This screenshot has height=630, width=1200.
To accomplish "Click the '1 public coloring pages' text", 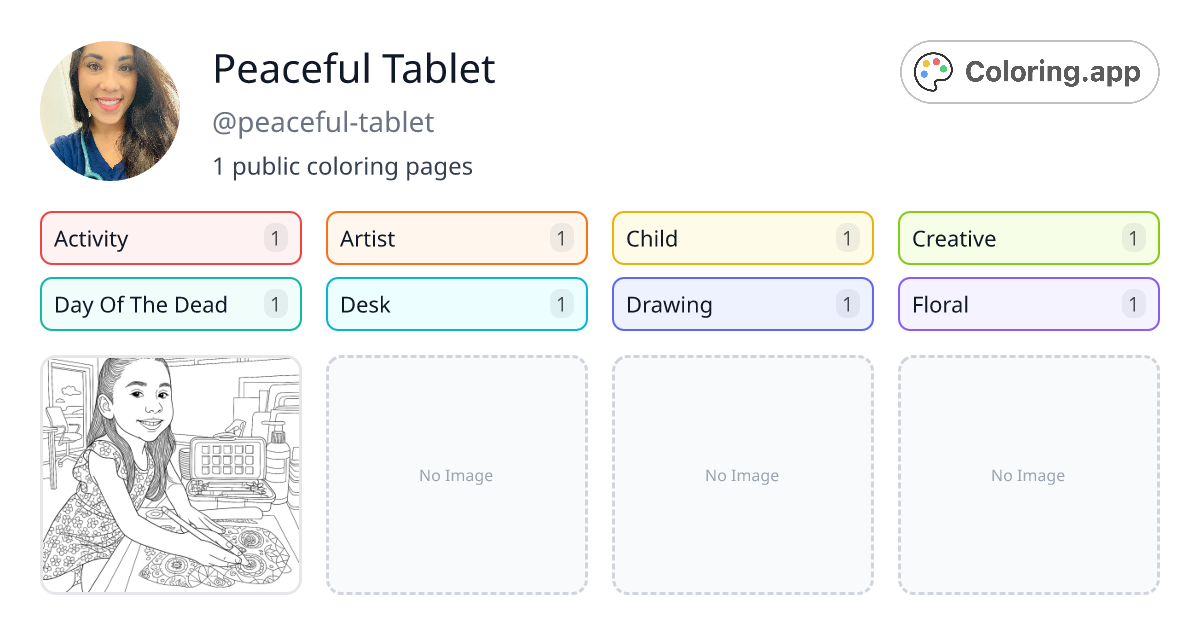I will click(343, 166).
